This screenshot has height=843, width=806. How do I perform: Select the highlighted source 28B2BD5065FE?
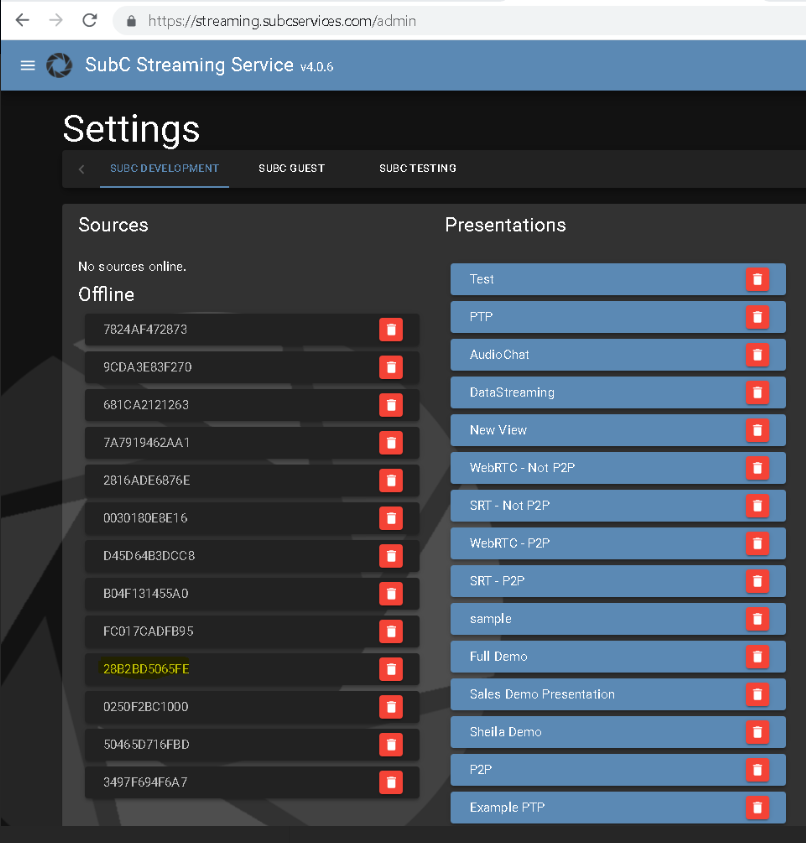tap(146, 669)
